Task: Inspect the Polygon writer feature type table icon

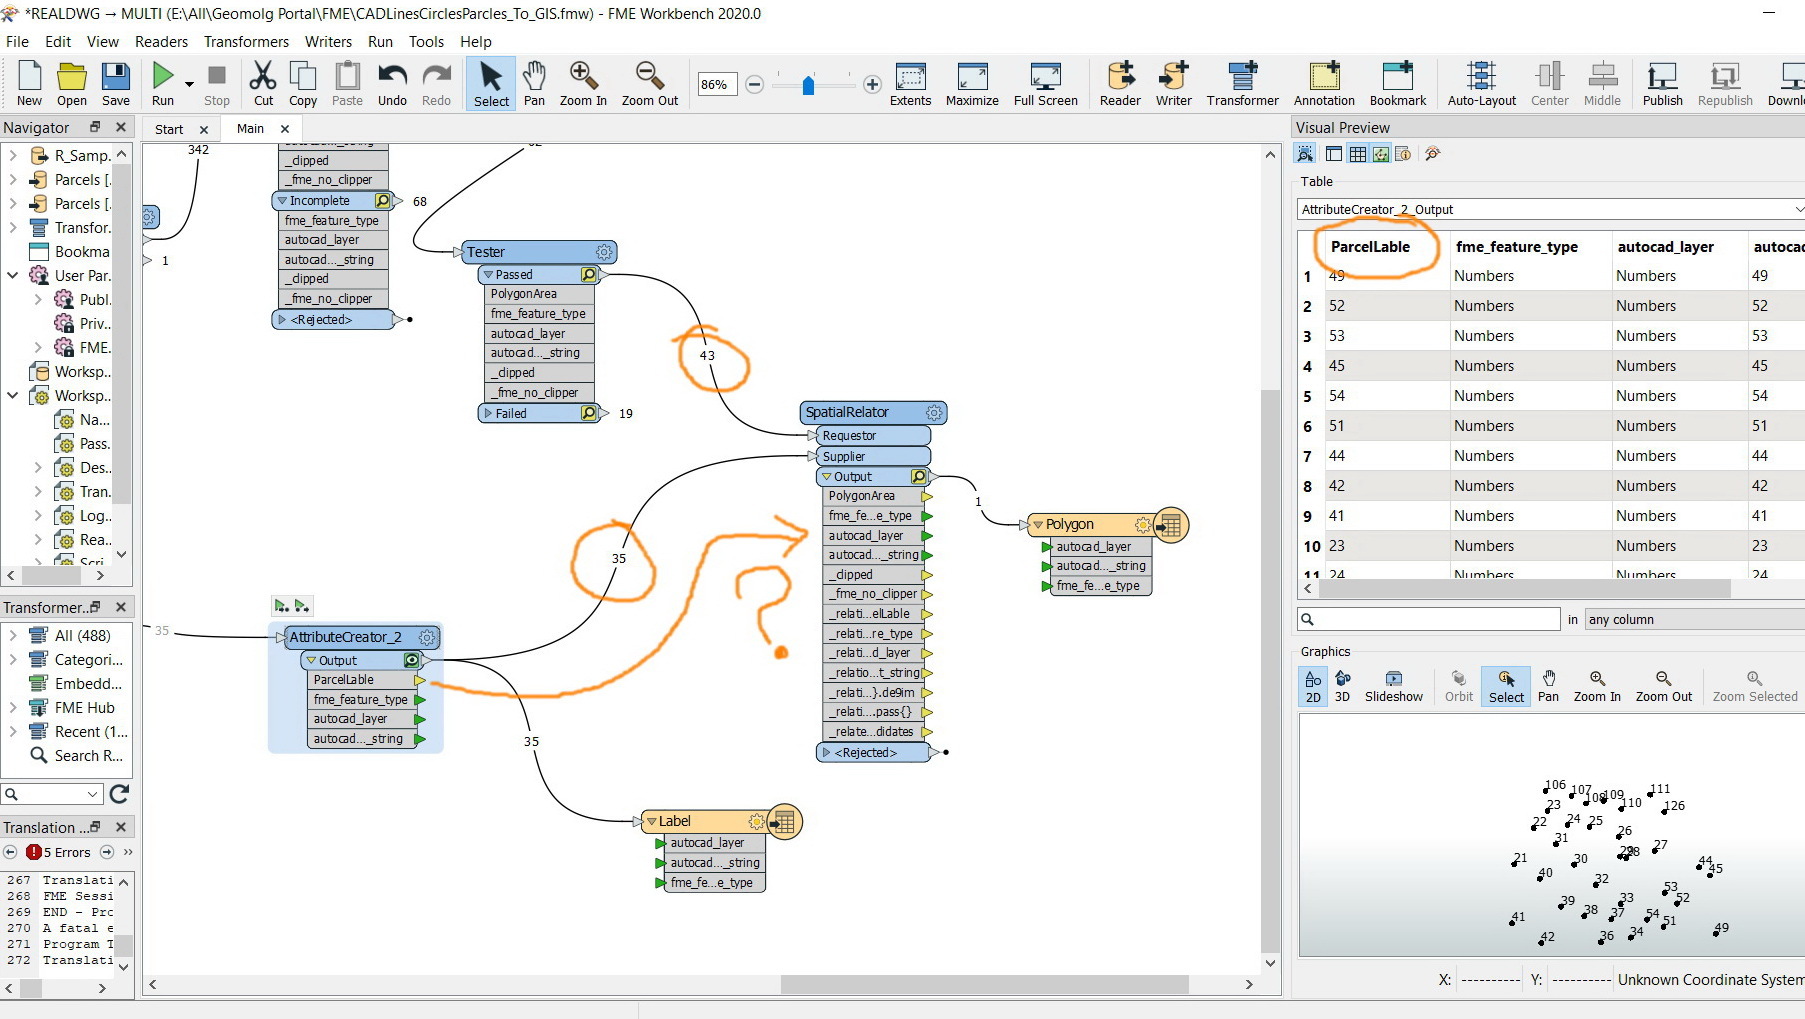Action: (x=1171, y=524)
